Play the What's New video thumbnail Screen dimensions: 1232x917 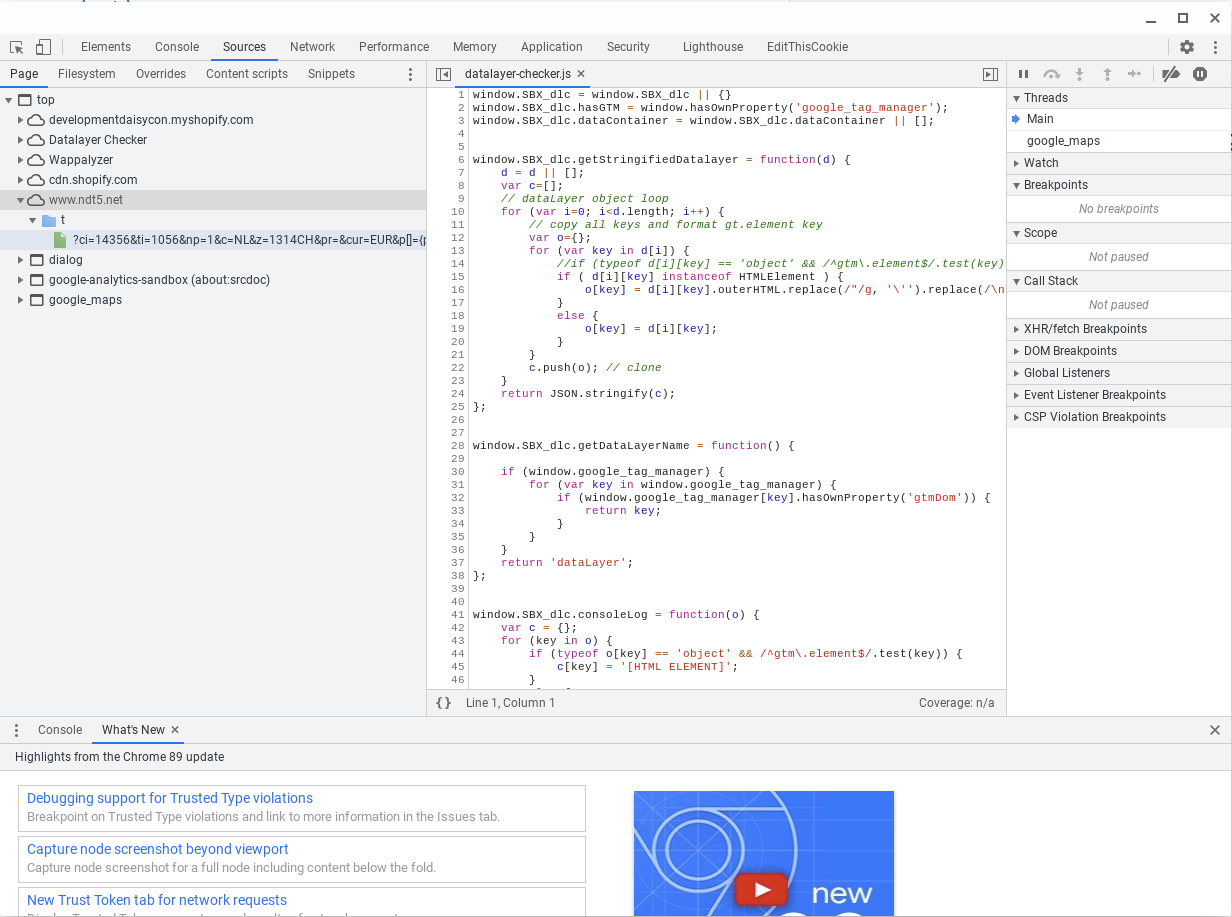pos(763,888)
